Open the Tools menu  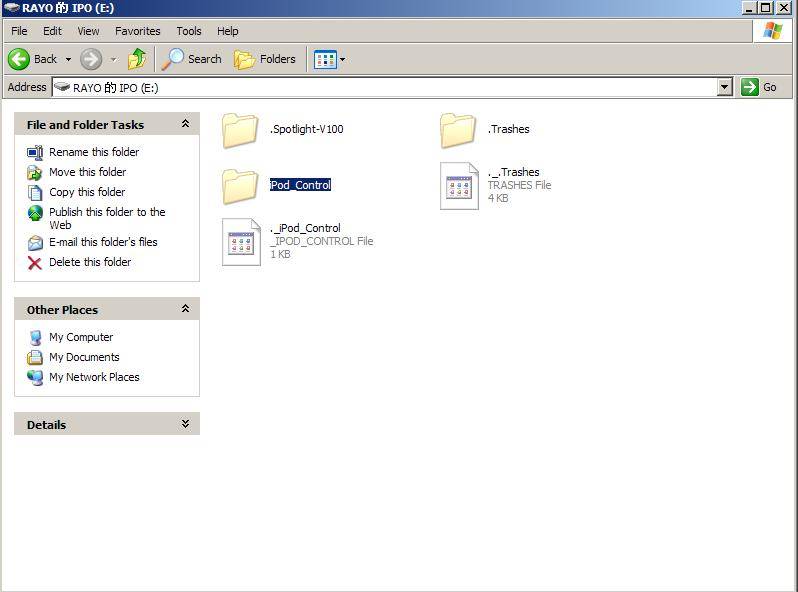(x=189, y=31)
